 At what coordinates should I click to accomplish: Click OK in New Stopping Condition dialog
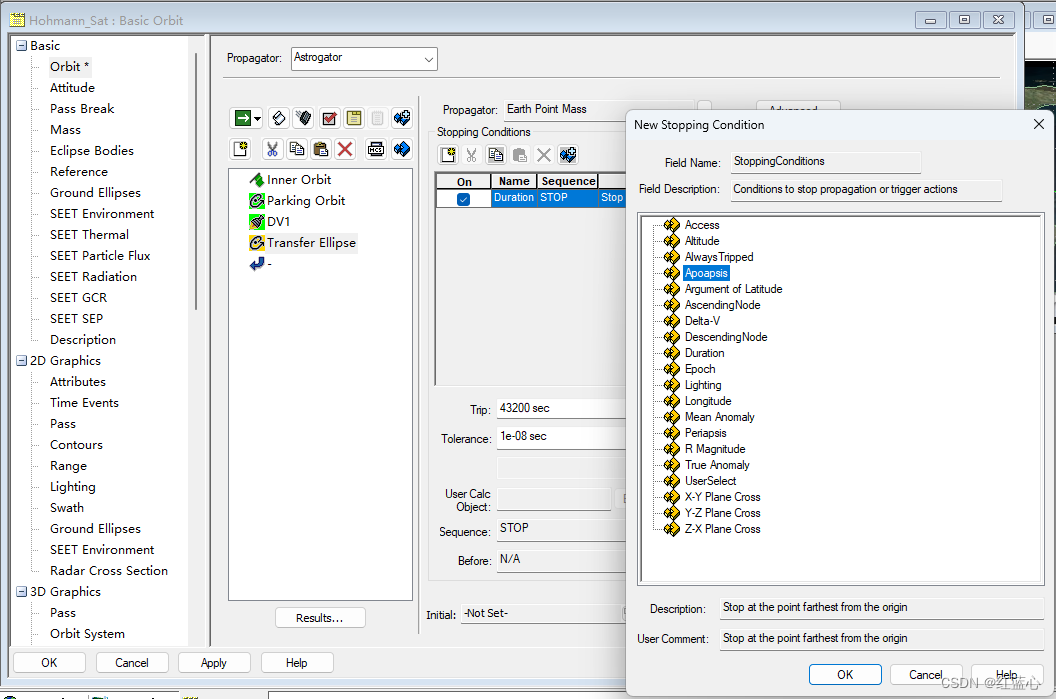pos(845,675)
